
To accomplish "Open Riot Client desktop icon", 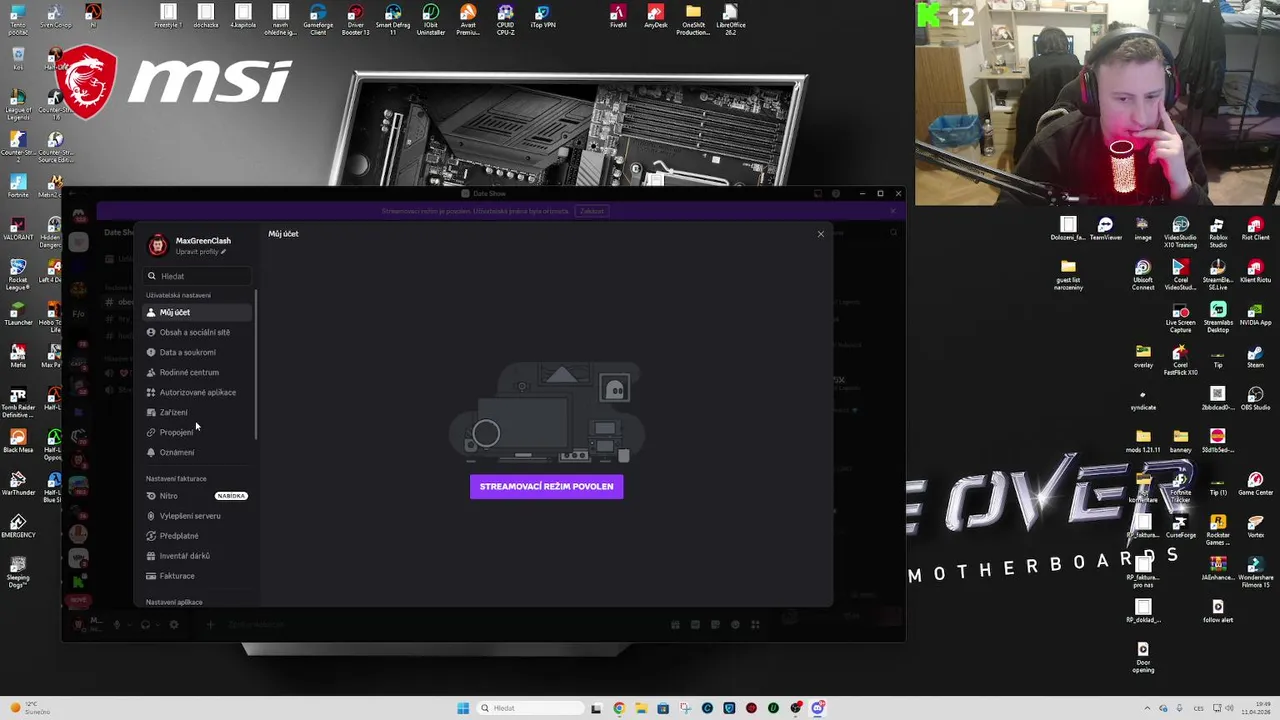I will (x=1255, y=229).
